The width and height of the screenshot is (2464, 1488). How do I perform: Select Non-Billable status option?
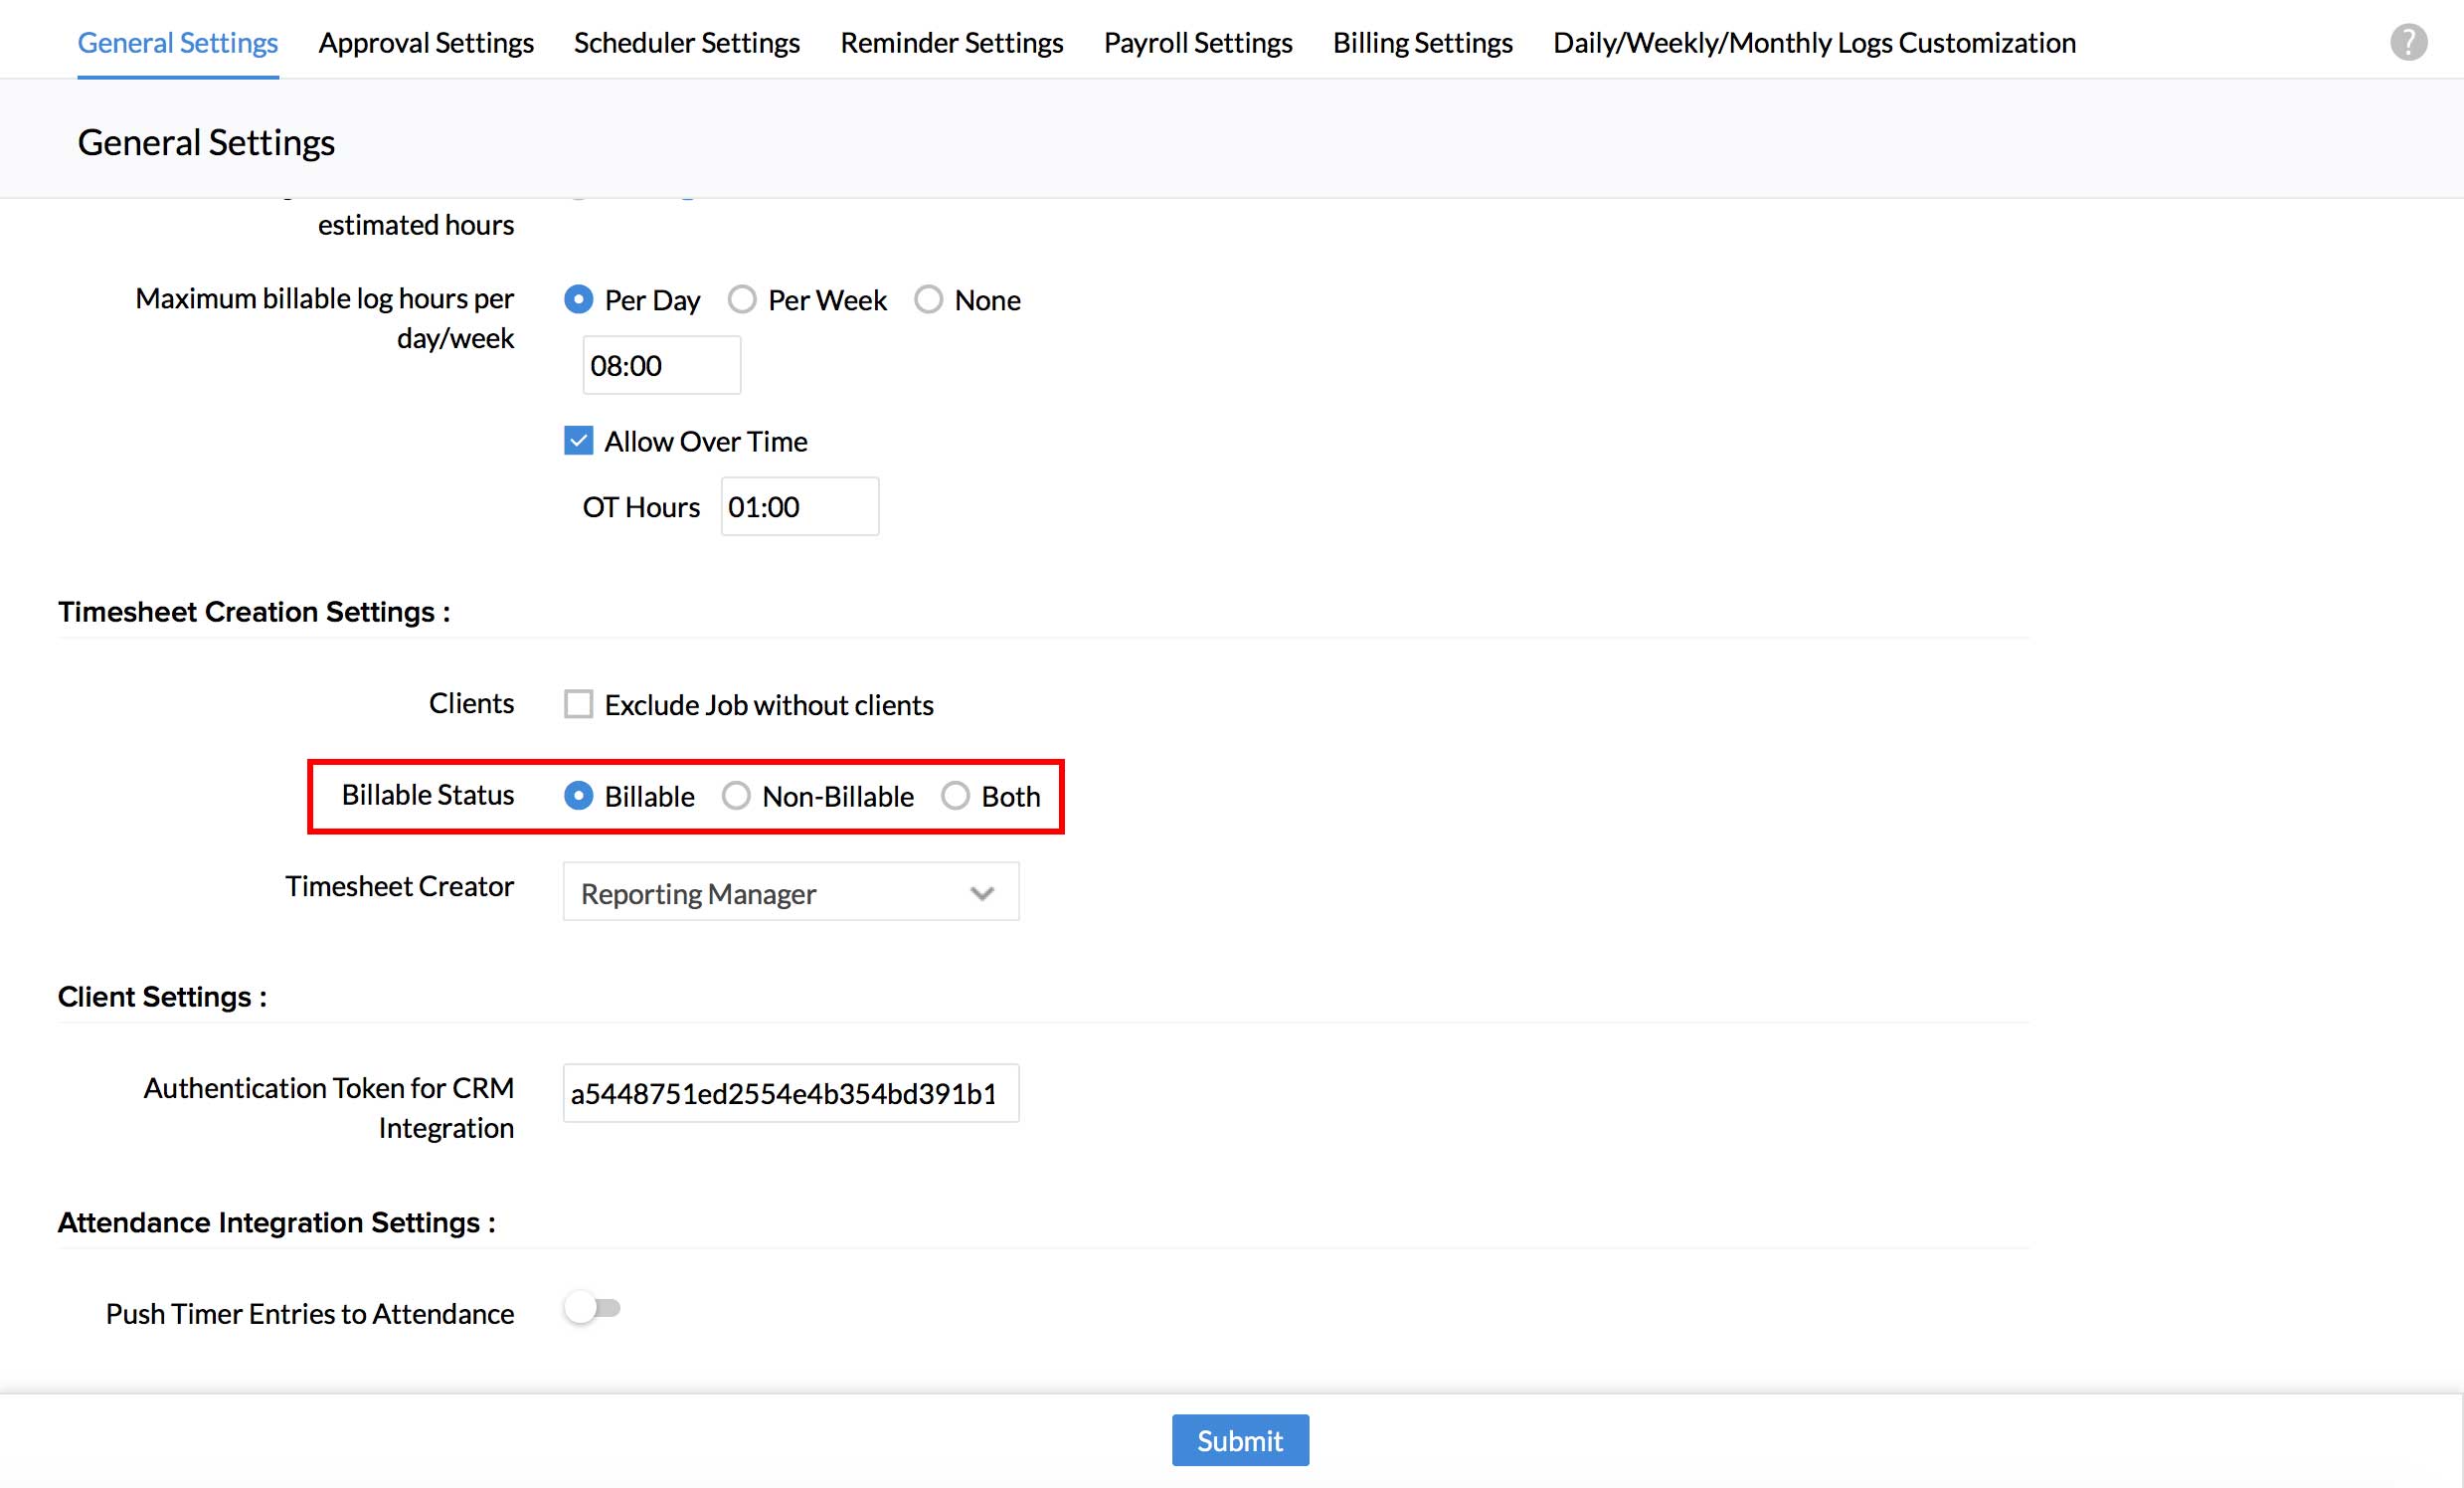click(x=736, y=796)
